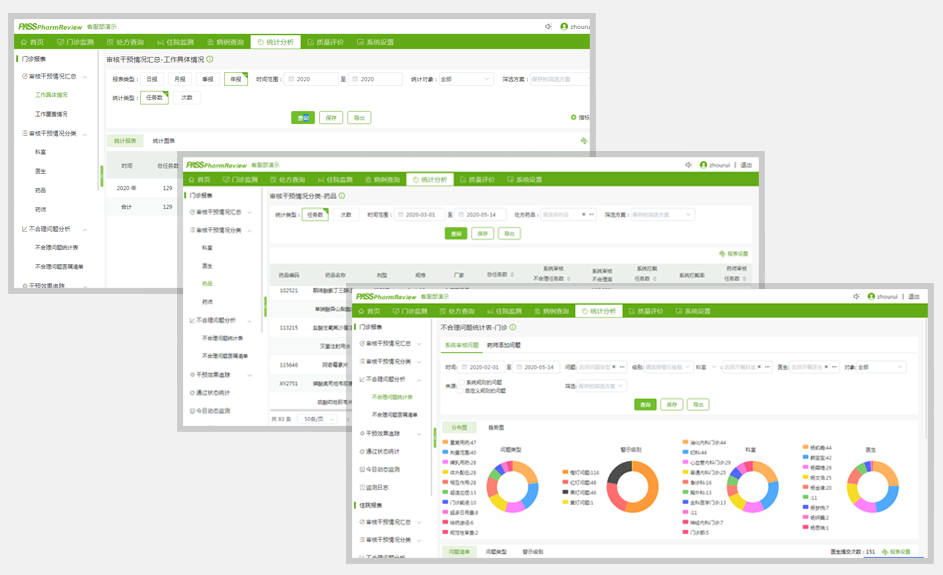Click 黑灯问题:46 legend swatch in front window
The width and height of the screenshot is (943, 575).
click(565, 492)
